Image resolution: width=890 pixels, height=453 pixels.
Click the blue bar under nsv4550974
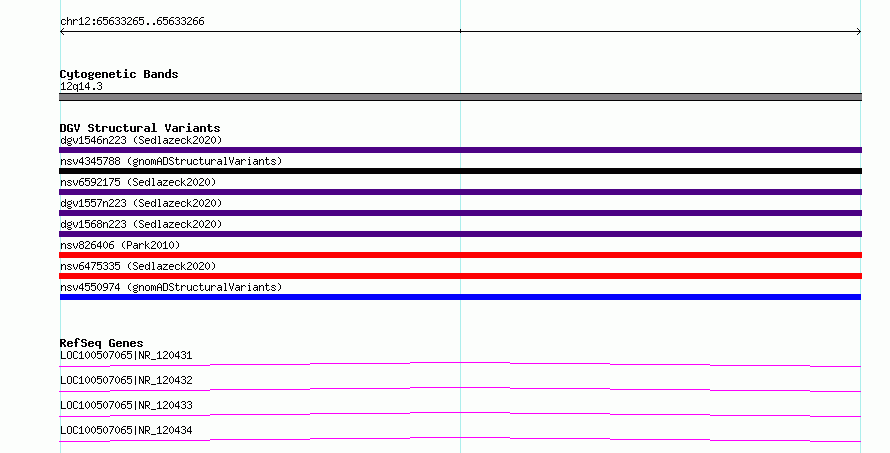(x=460, y=297)
